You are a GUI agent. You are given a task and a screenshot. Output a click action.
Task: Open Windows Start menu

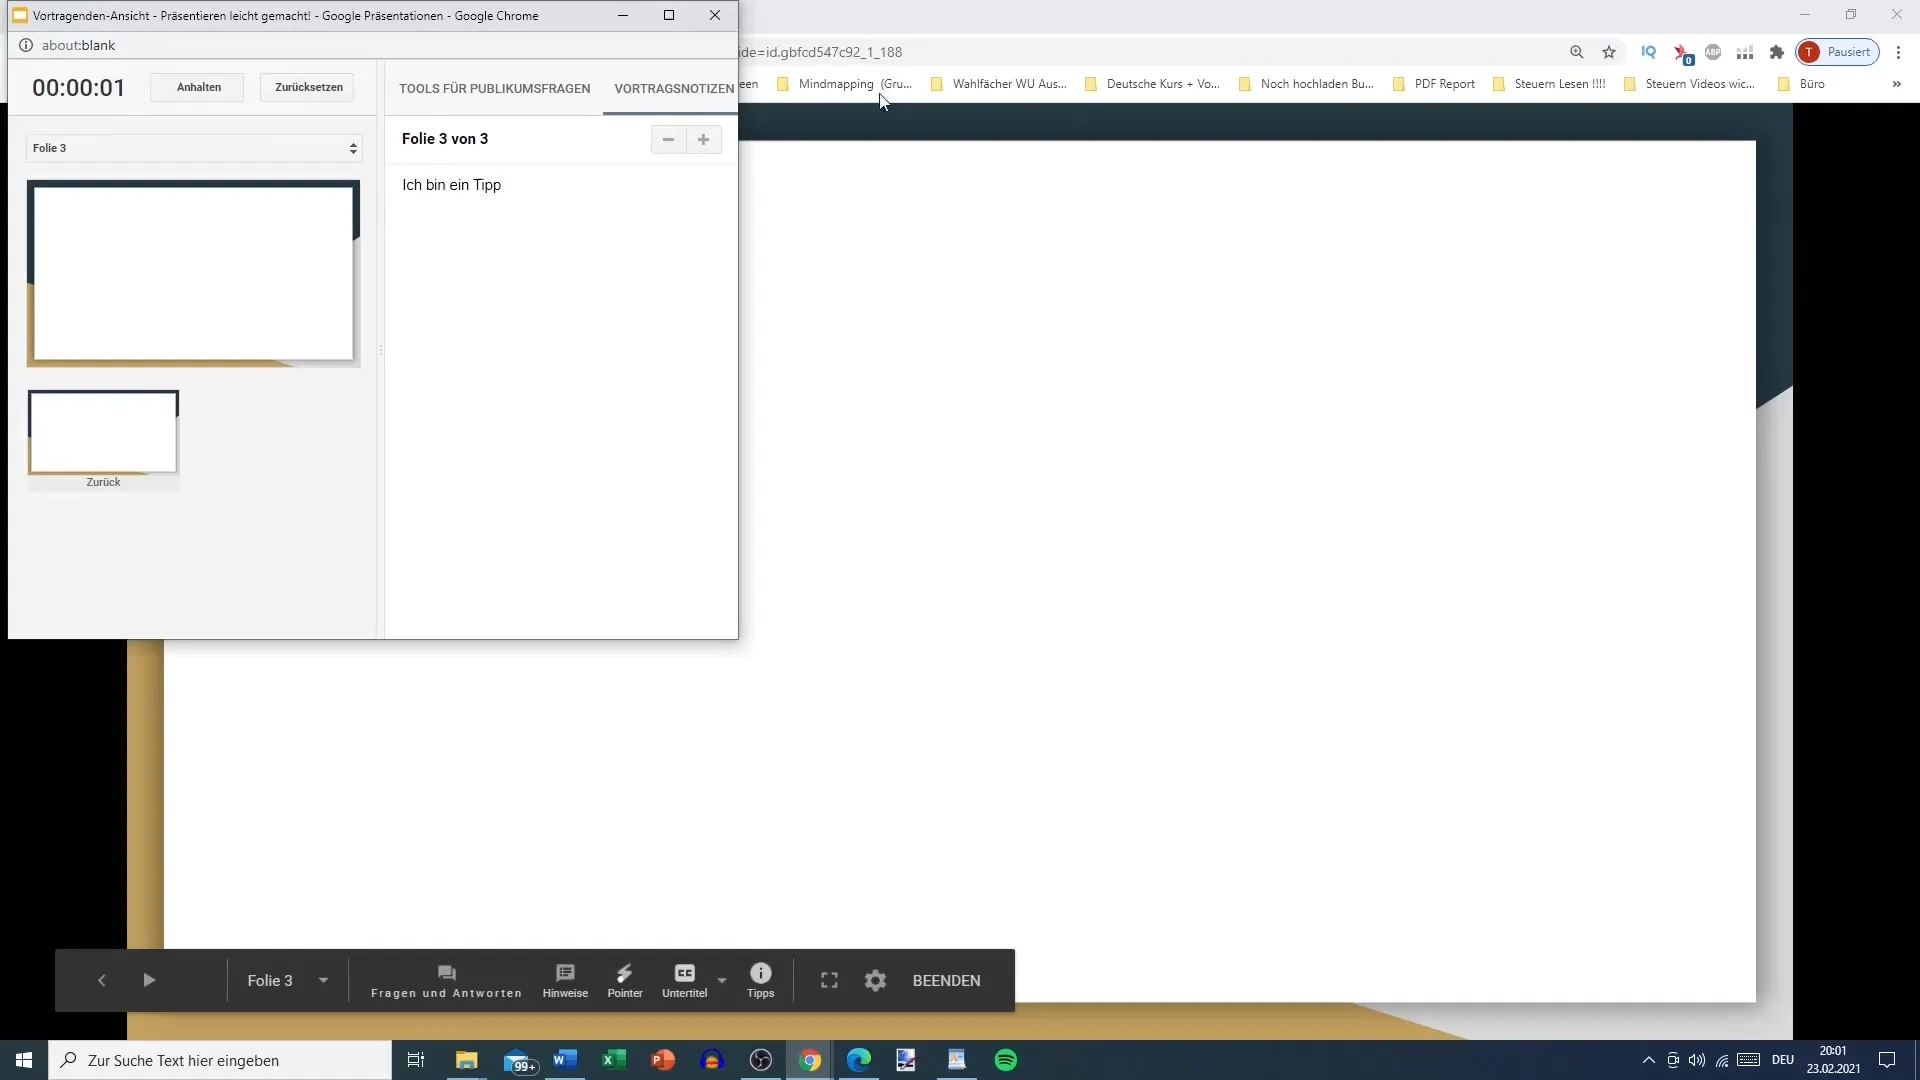click(24, 1060)
